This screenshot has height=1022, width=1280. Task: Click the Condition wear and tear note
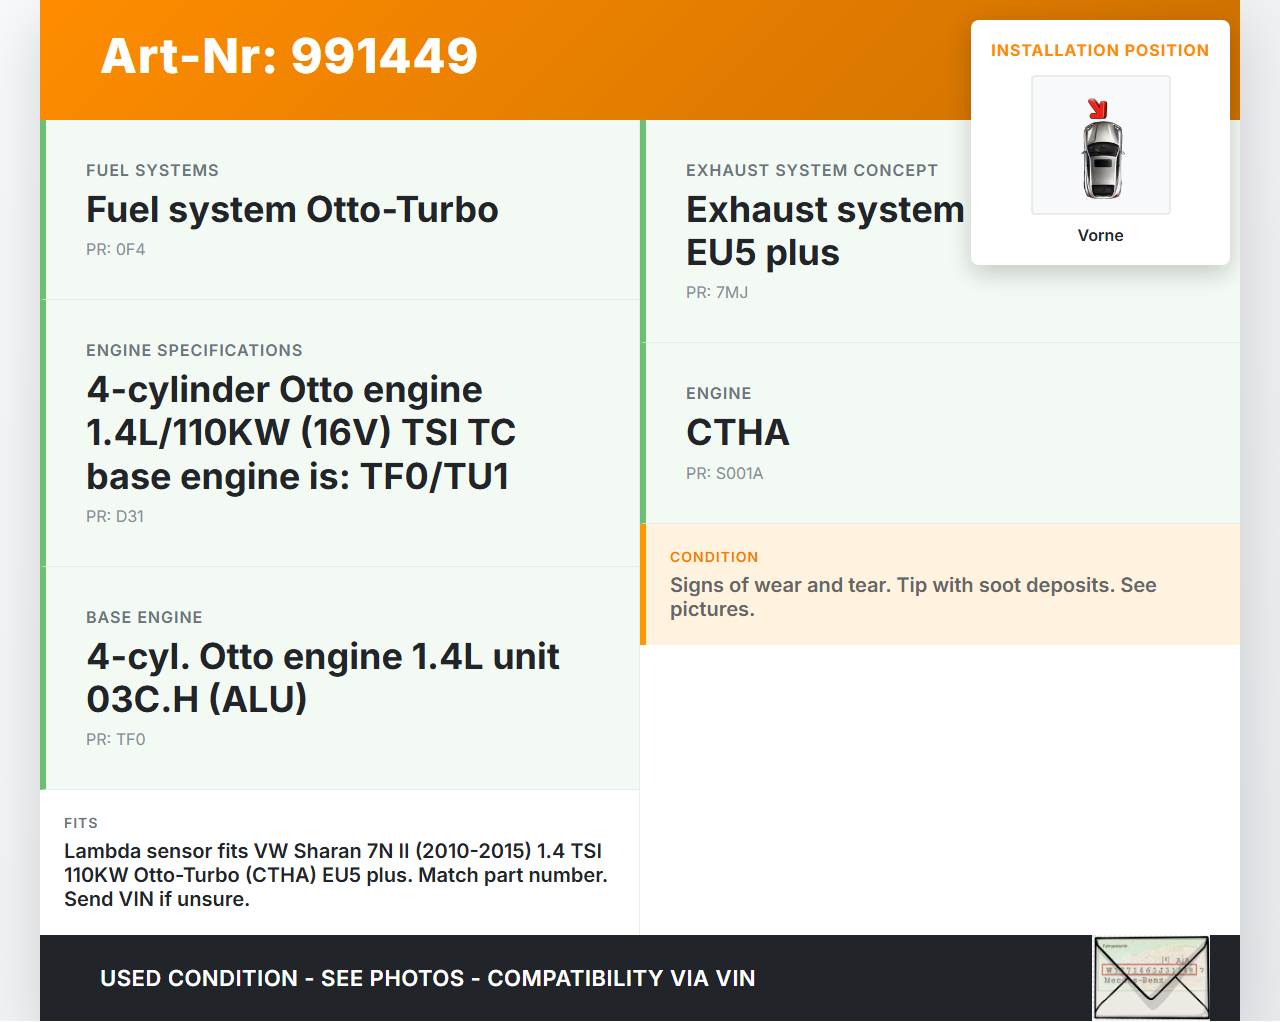coord(912,597)
